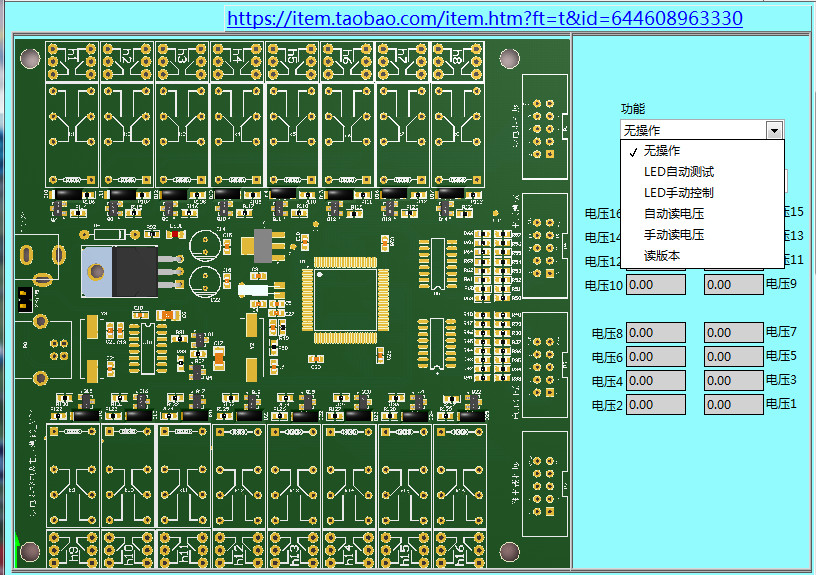Screen dimensions: 816x575
Task: Click the 电压4 value field
Action: click(x=656, y=381)
